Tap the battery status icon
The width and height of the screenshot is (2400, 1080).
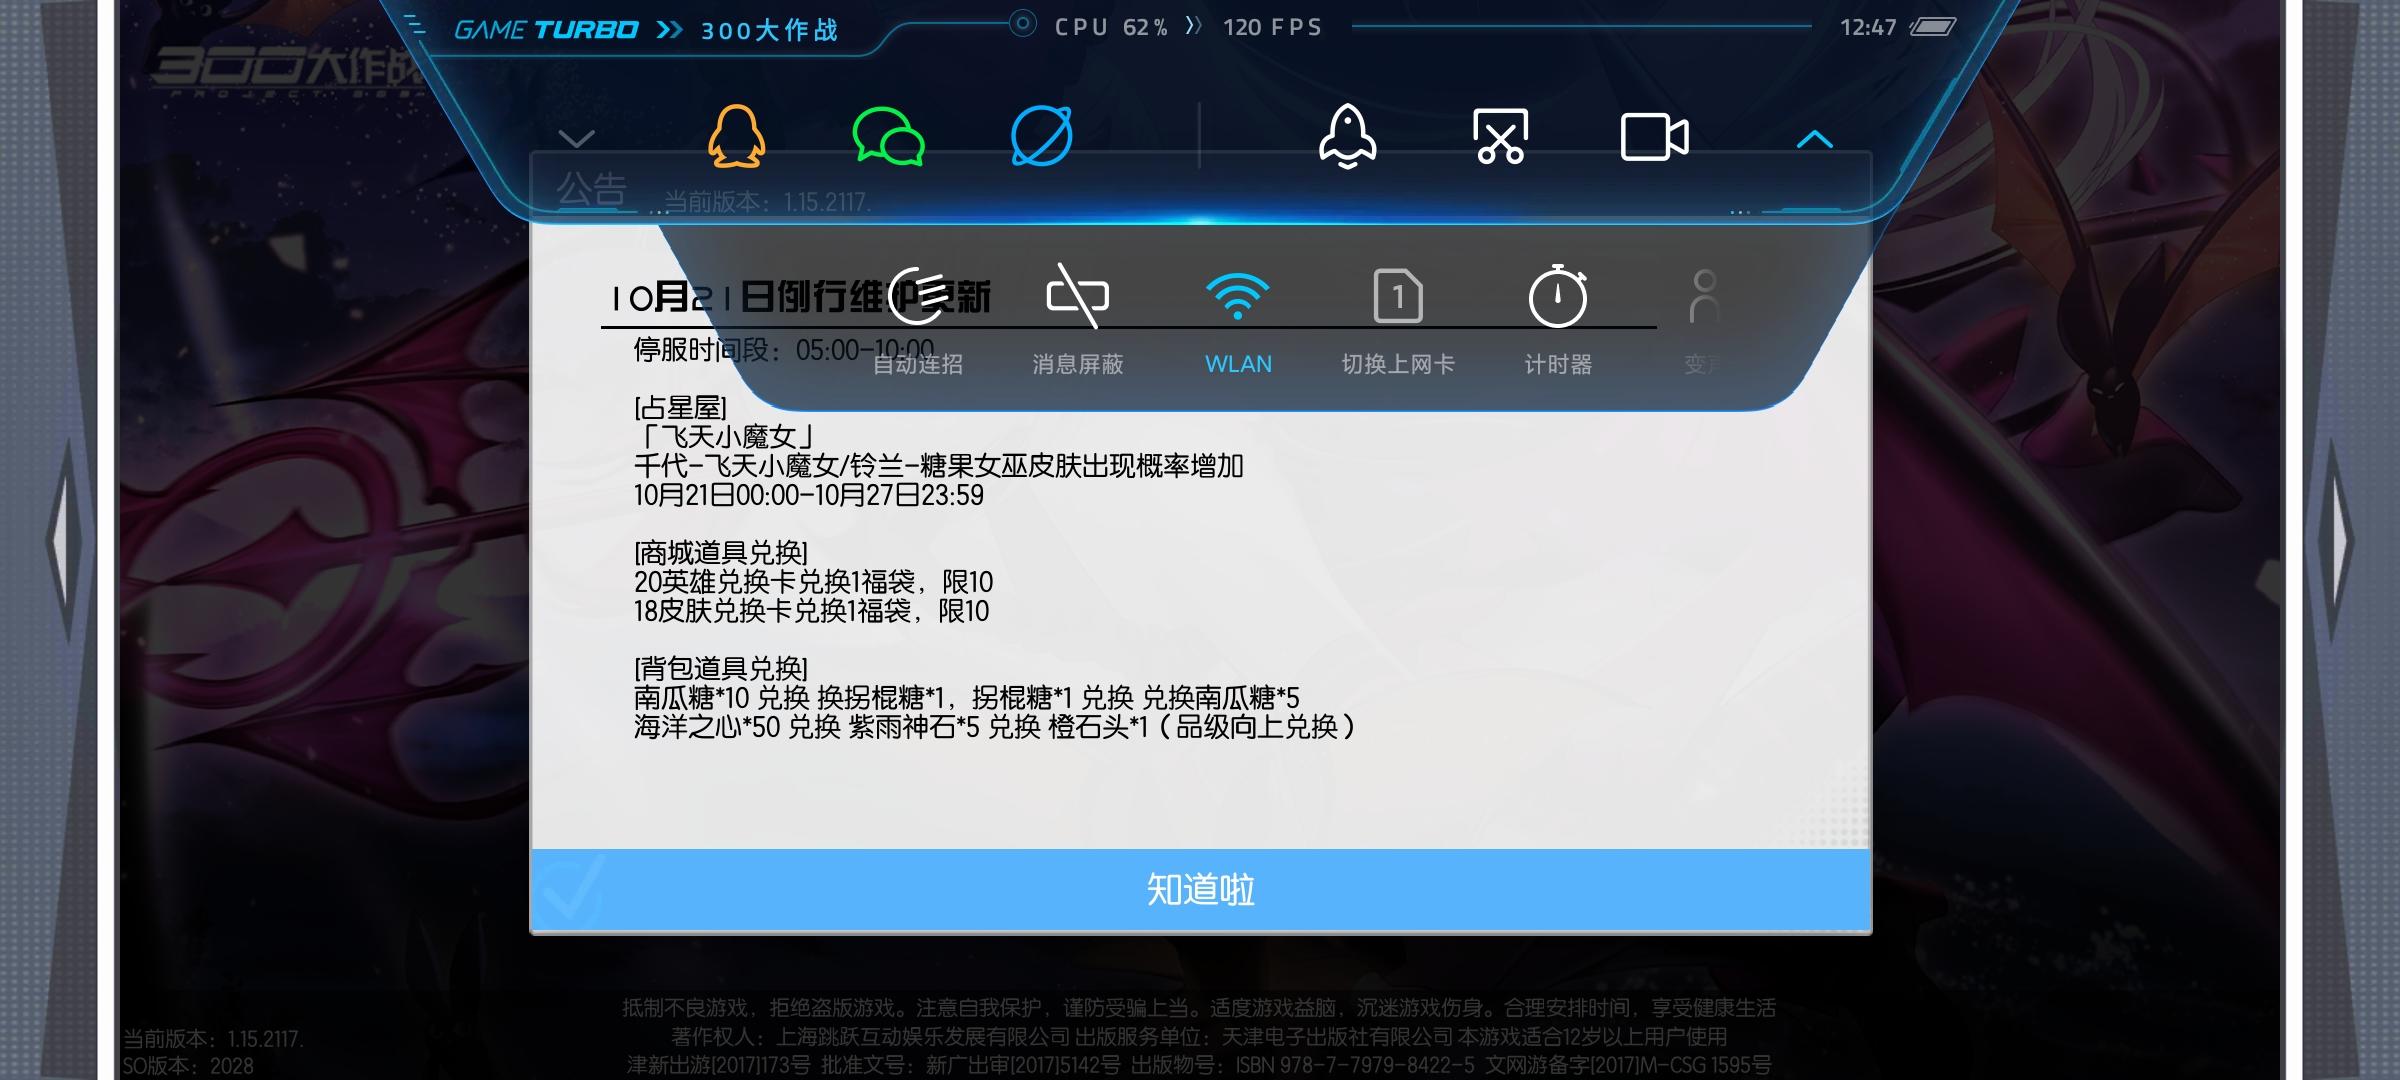1933,27
